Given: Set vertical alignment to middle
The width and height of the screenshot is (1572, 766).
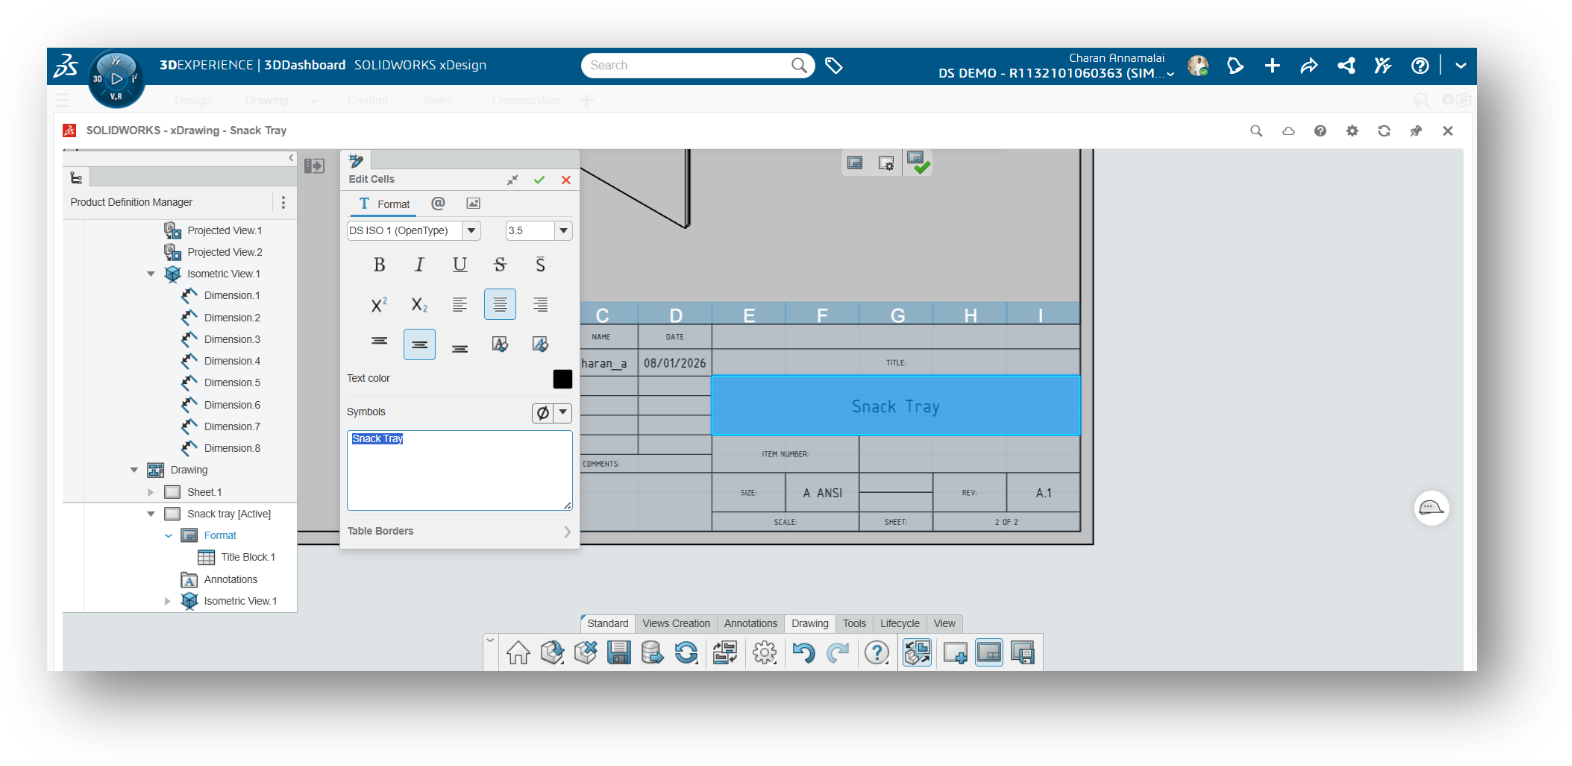Looking at the screenshot, I should (419, 344).
